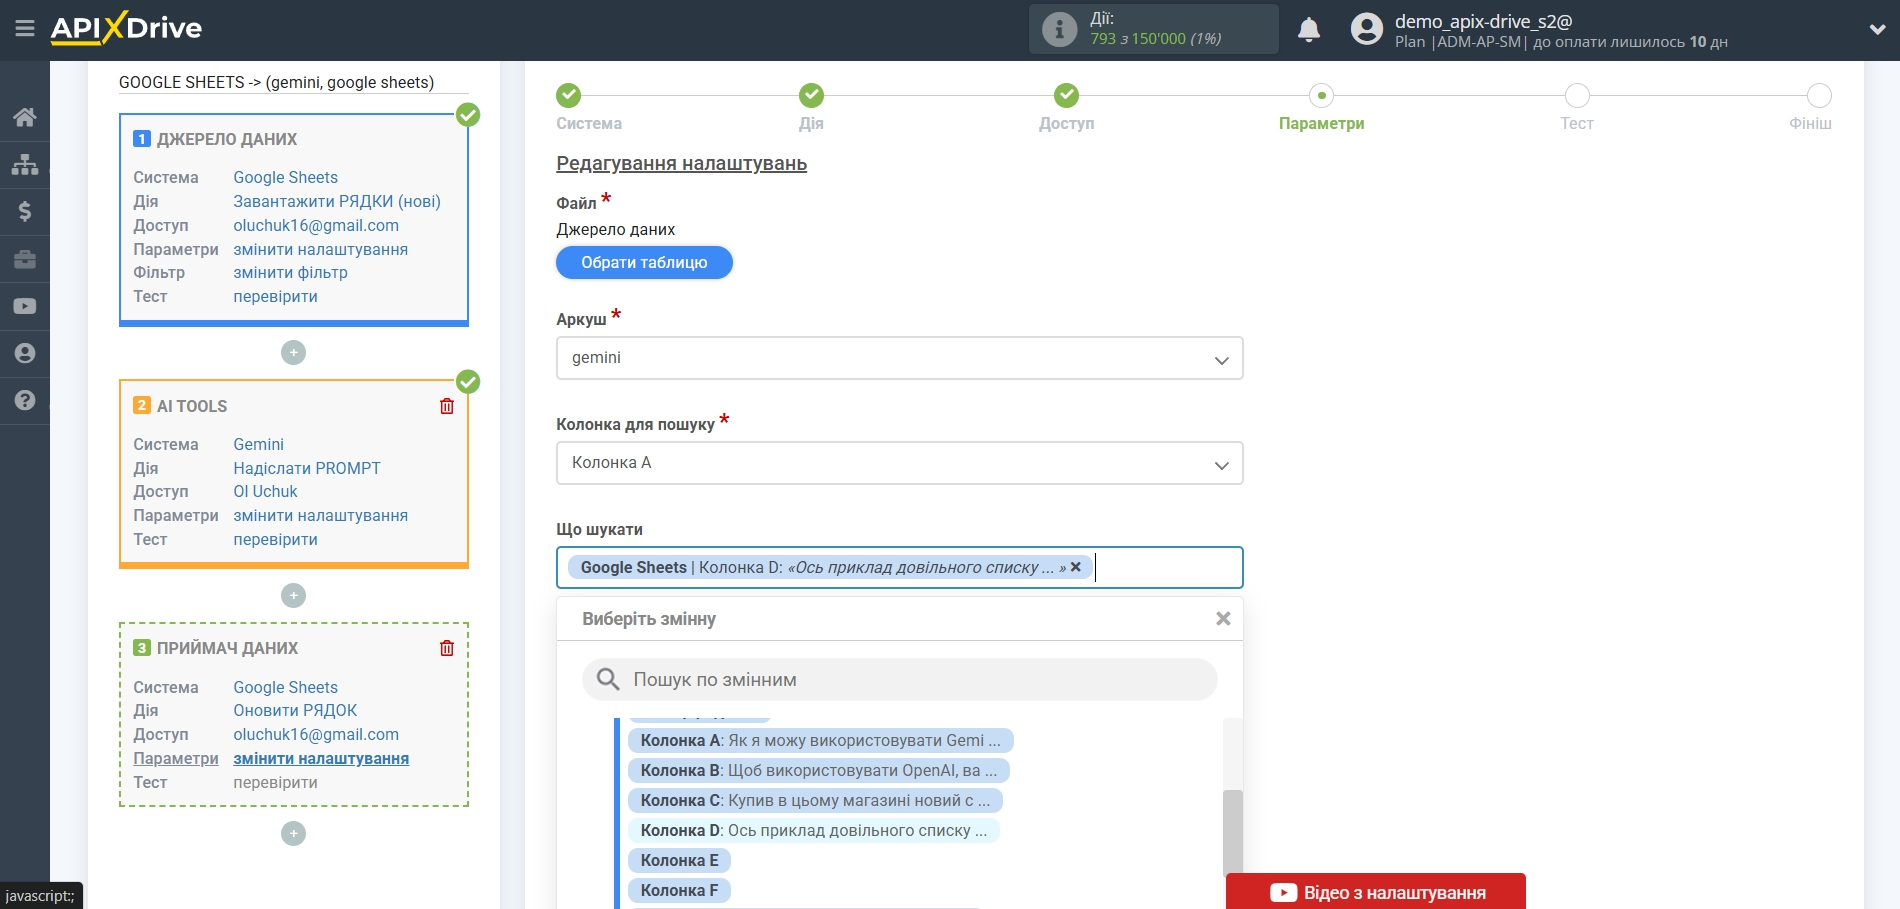Screen dimensions: 1900x909
Task: Open oluchuk16@gmail.com in ДЖЕРЕЛО ДАНИХ
Action: click(x=316, y=225)
